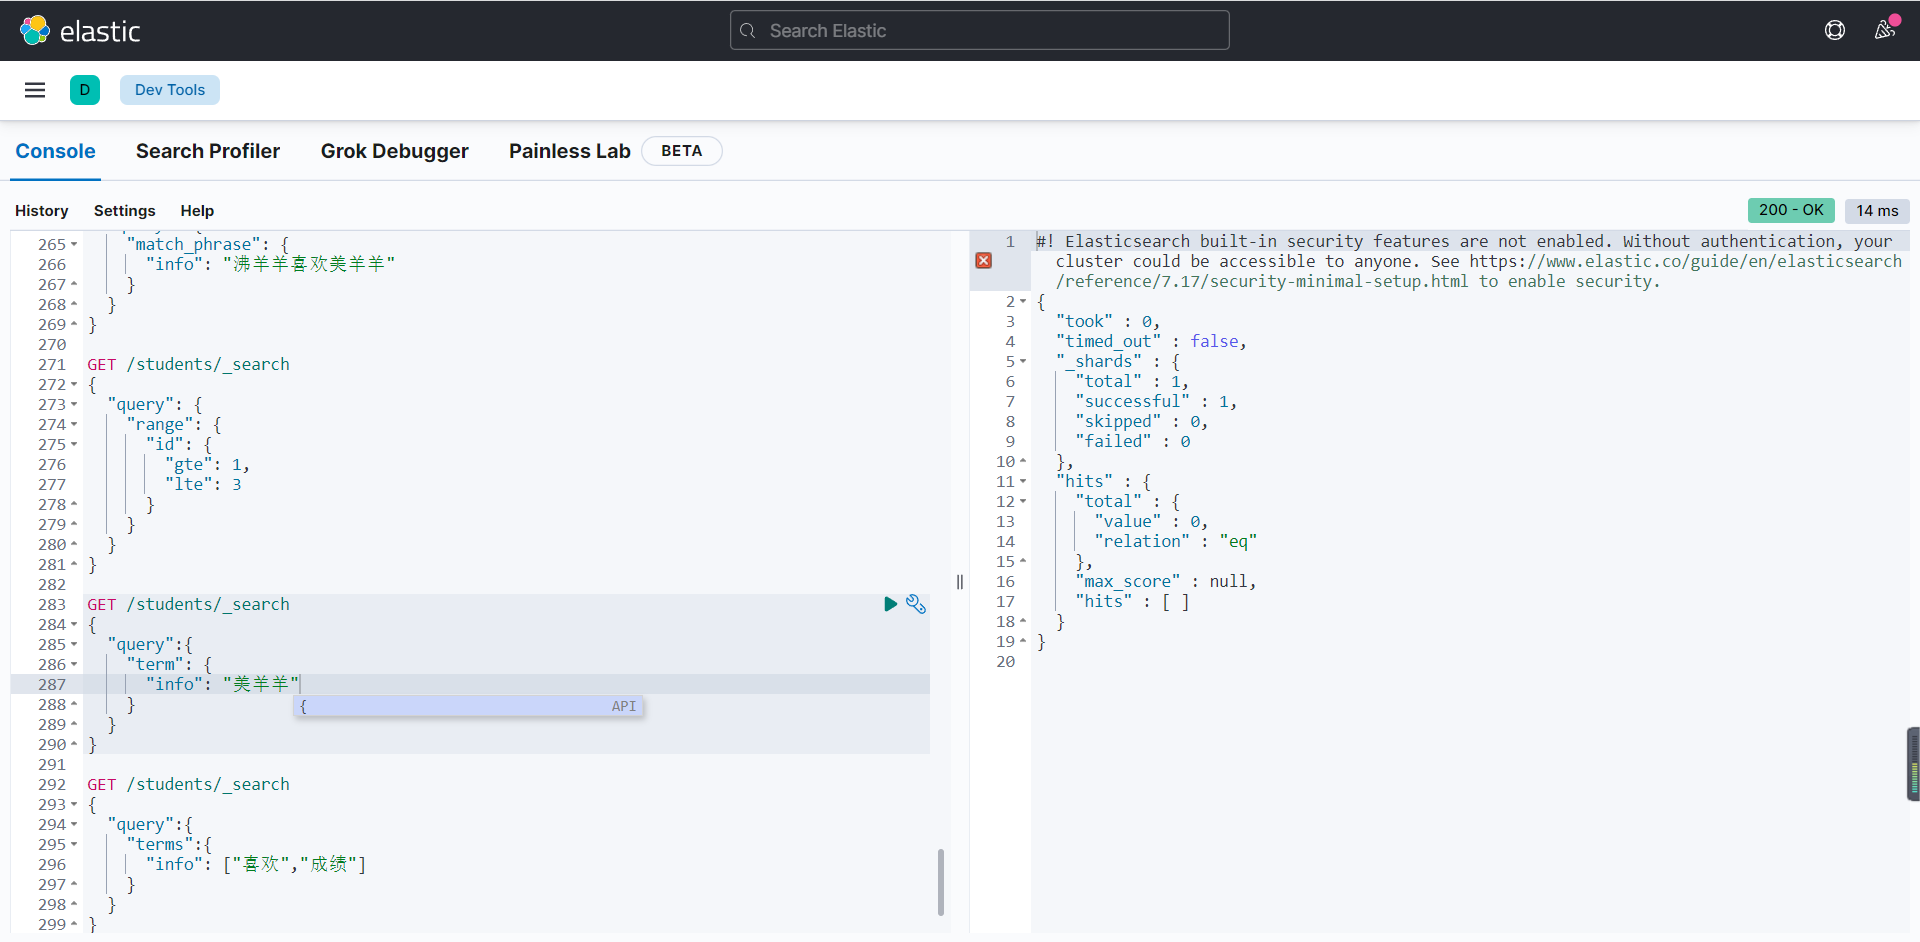Switch to the Painless Lab tab
Image resolution: width=1920 pixels, height=942 pixels.
point(570,151)
